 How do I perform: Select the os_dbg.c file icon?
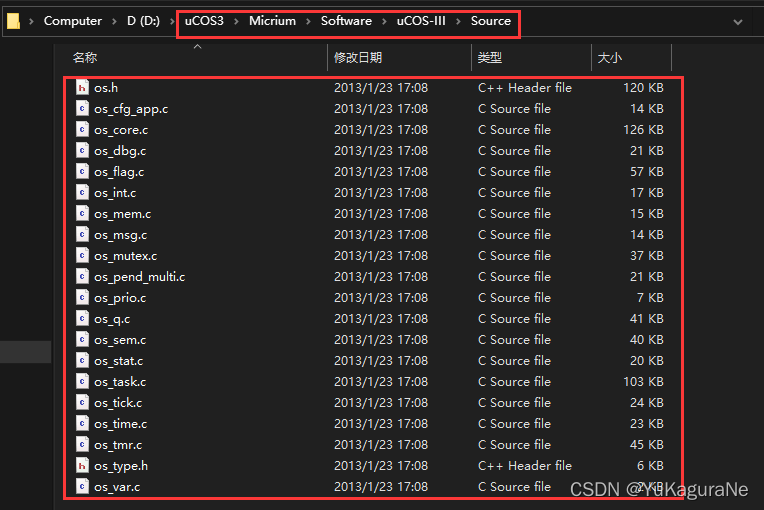point(82,151)
